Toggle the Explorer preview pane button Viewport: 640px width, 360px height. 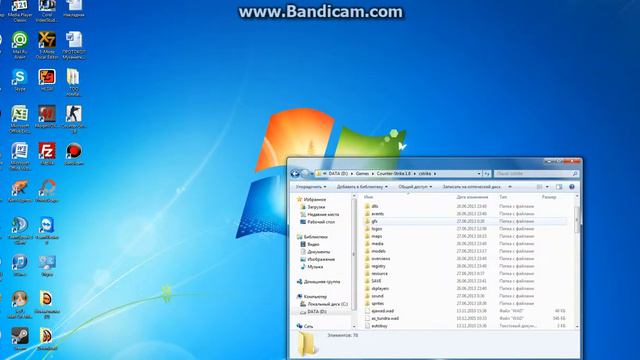click(559, 187)
